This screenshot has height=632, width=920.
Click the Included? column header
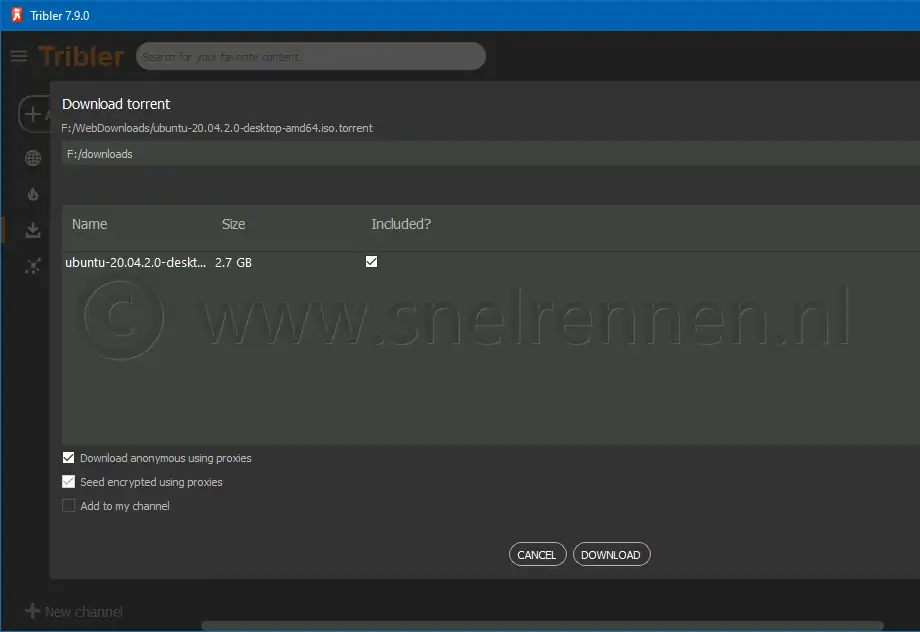coord(401,224)
